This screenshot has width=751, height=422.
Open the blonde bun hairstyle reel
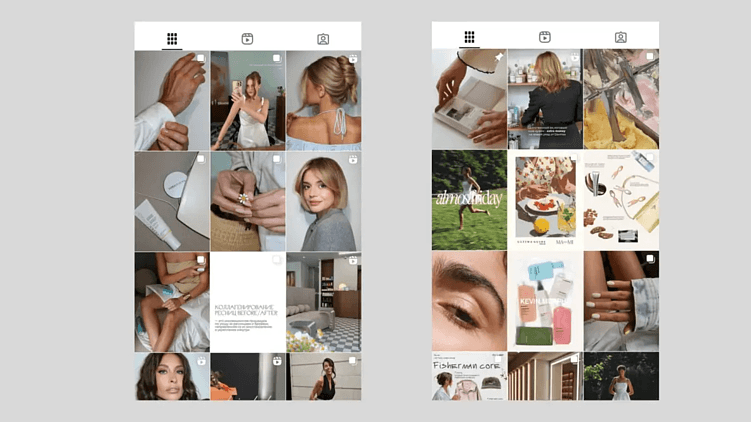324,101
